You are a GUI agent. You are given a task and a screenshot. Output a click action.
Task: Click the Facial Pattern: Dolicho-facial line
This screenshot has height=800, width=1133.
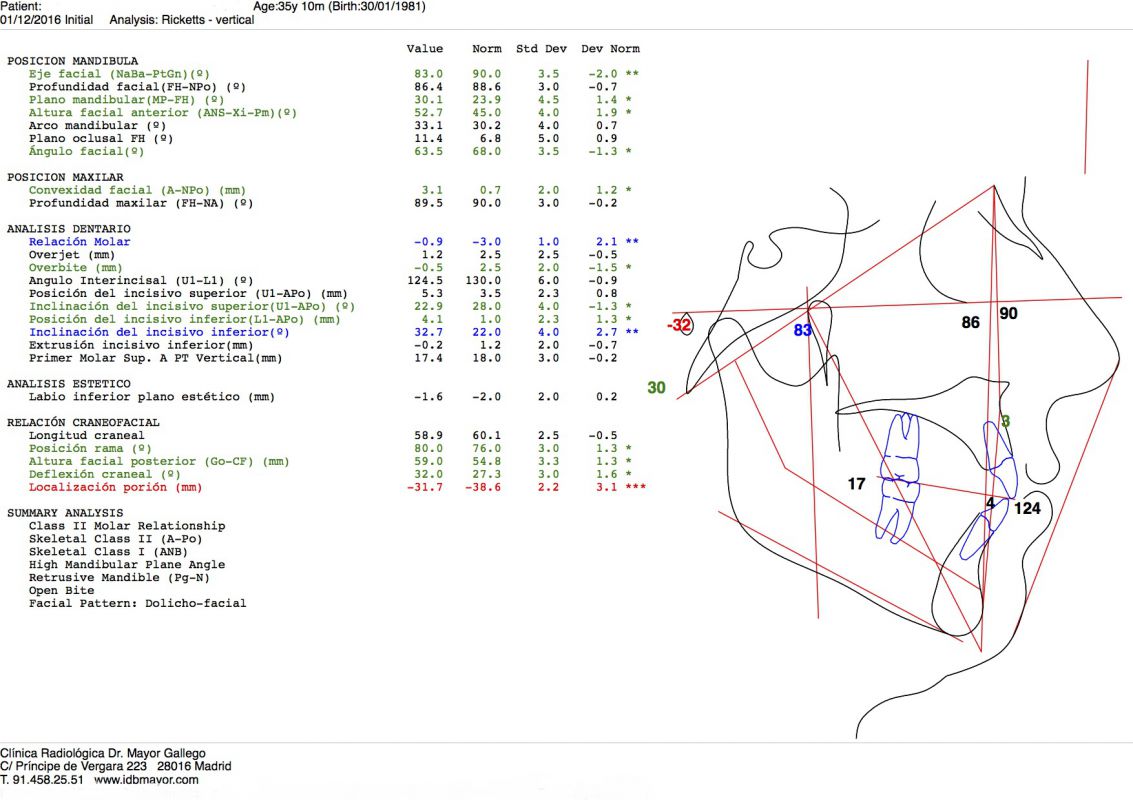coord(137,603)
